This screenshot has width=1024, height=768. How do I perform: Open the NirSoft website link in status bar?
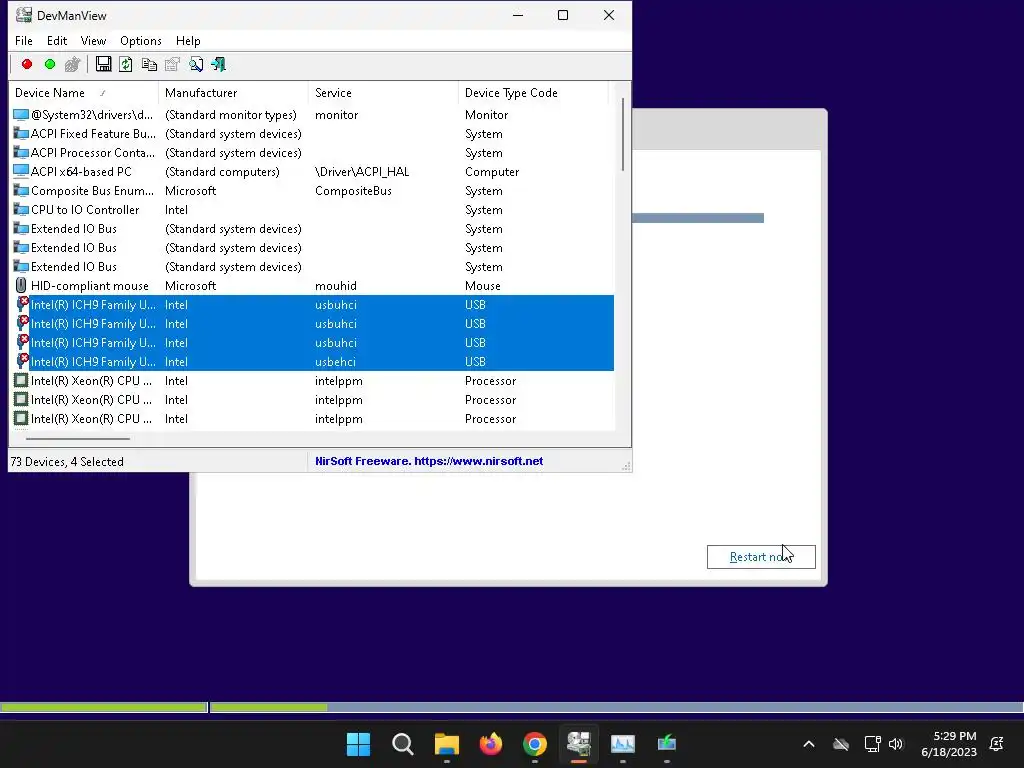pyautogui.click(x=428, y=461)
